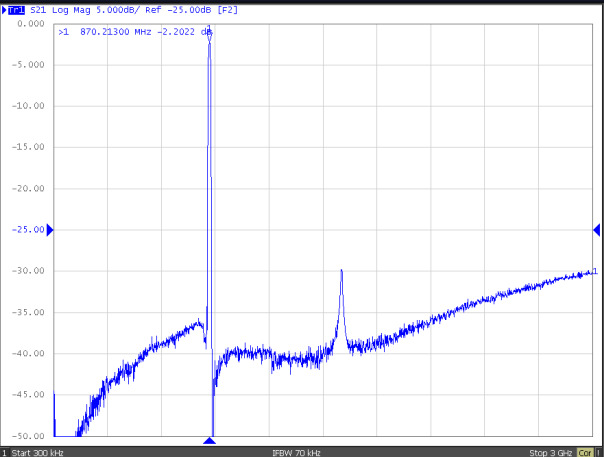604x457 pixels.
Task: Edit the Ref -25.00dB reference value
Action: click(x=184, y=9)
